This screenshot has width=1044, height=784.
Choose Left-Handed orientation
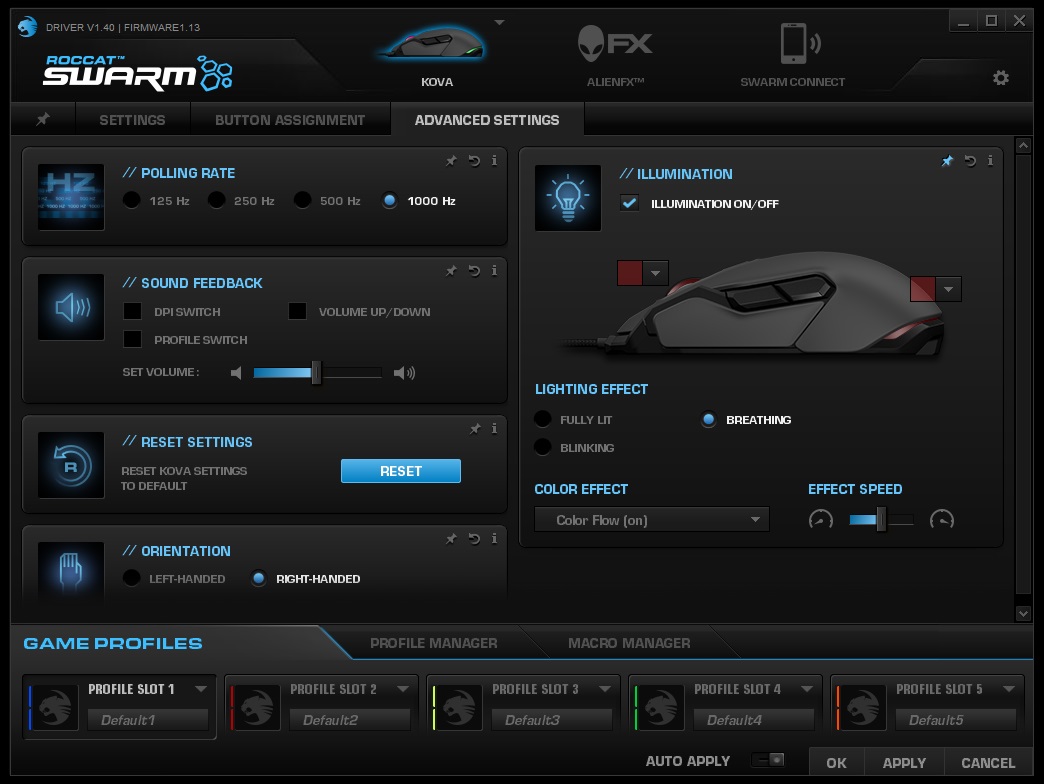132,578
